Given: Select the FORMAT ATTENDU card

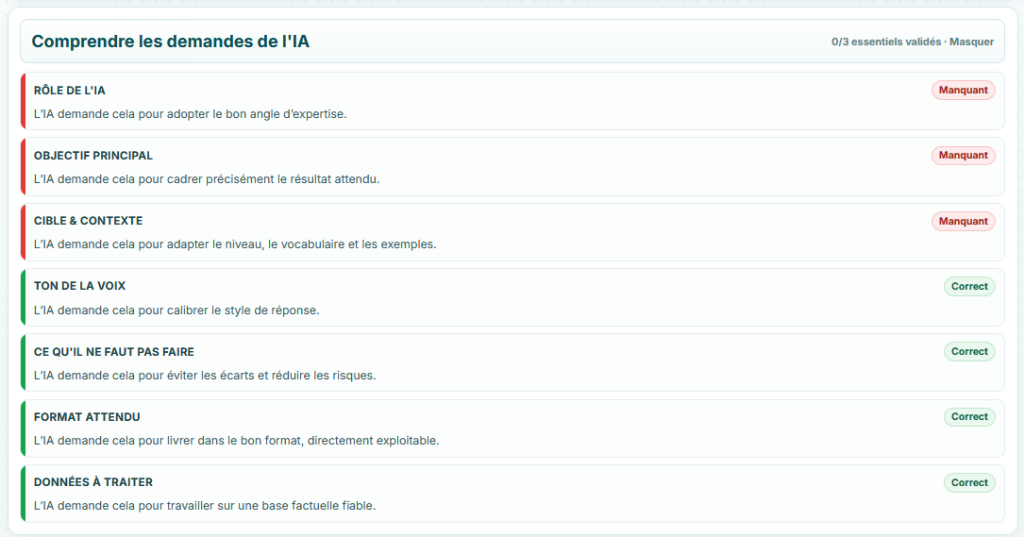Looking at the screenshot, I should point(512,428).
